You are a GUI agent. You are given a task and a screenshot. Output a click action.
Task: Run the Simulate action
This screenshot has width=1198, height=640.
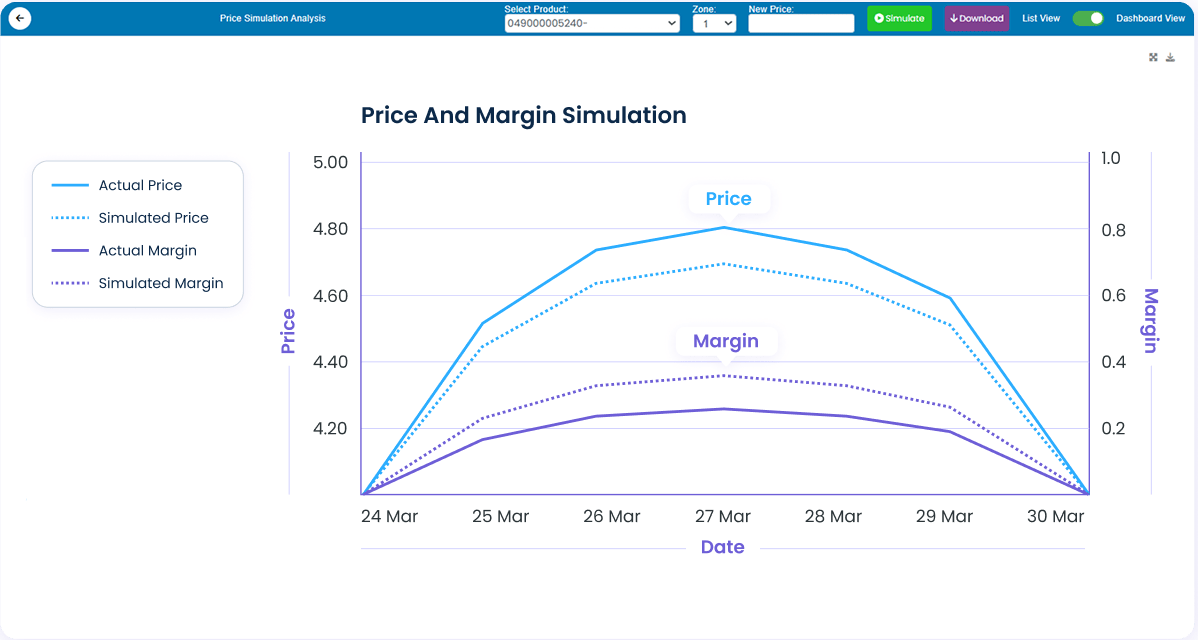tap(898, 18)
